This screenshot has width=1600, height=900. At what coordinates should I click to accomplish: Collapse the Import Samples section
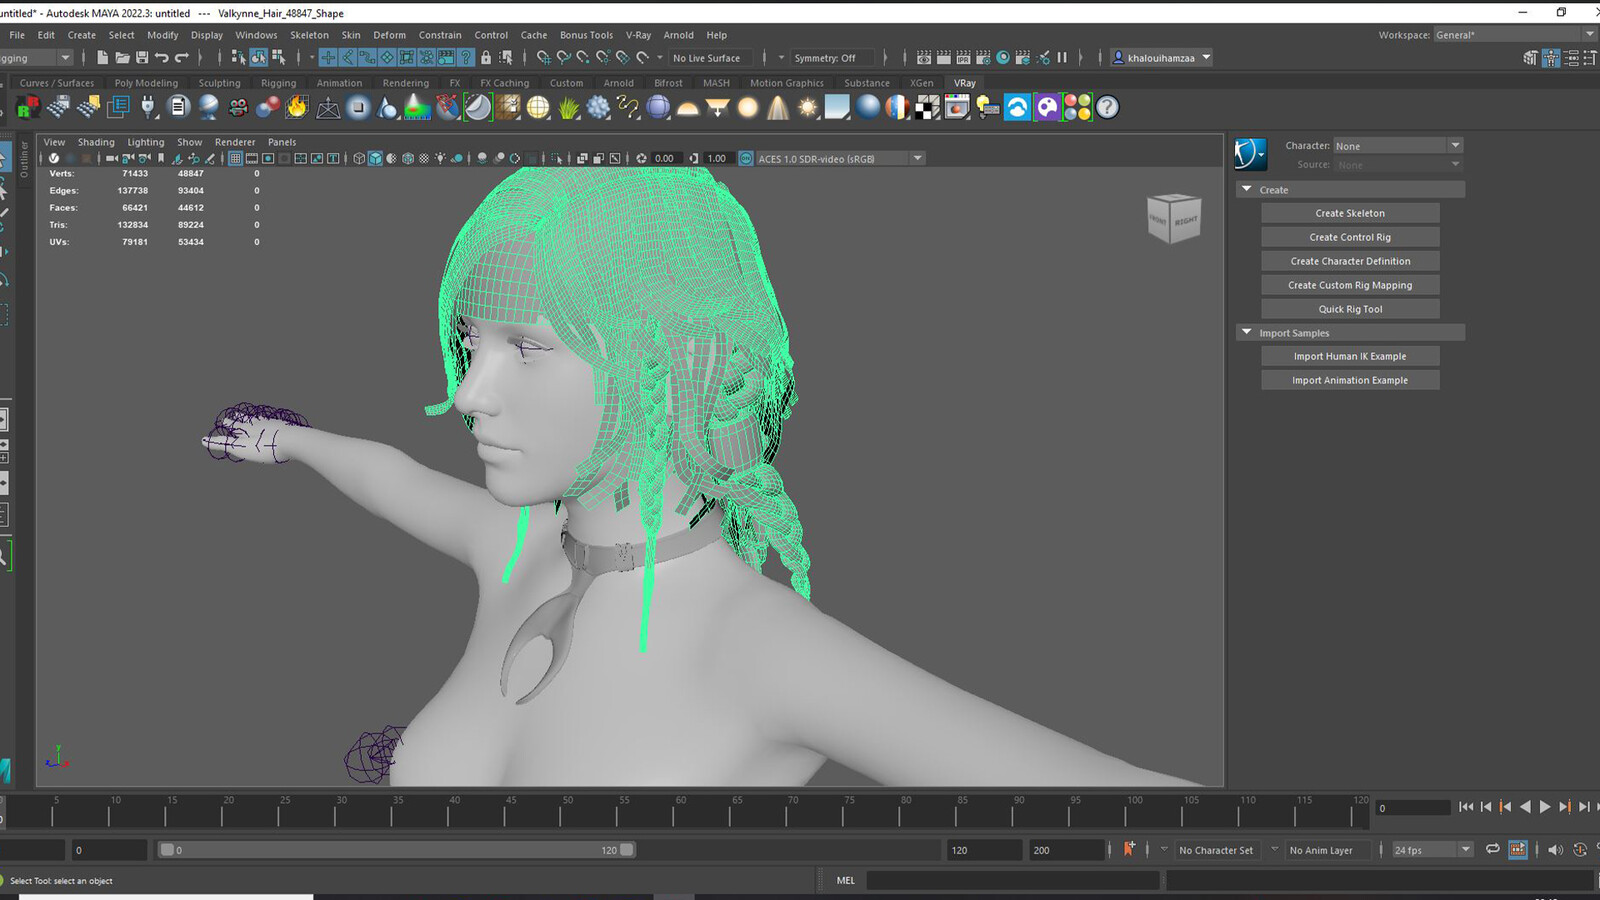pos(1246,333)
